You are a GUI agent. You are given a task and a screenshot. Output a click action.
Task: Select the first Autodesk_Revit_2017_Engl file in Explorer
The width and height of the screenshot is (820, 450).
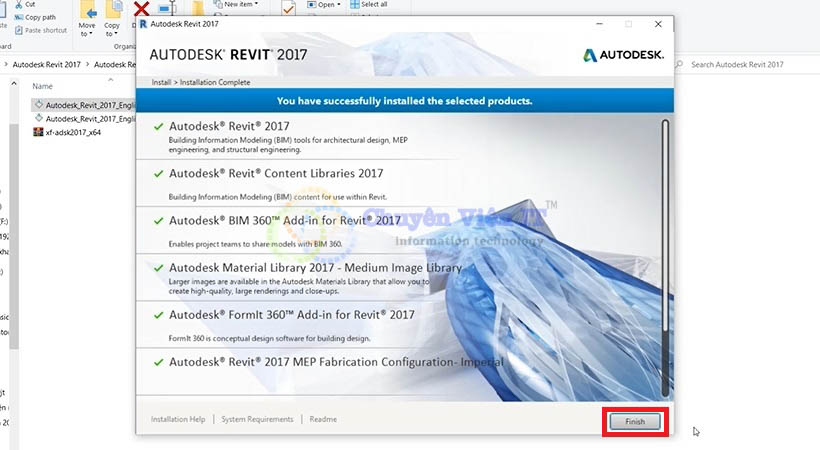[x=84, y=105]
